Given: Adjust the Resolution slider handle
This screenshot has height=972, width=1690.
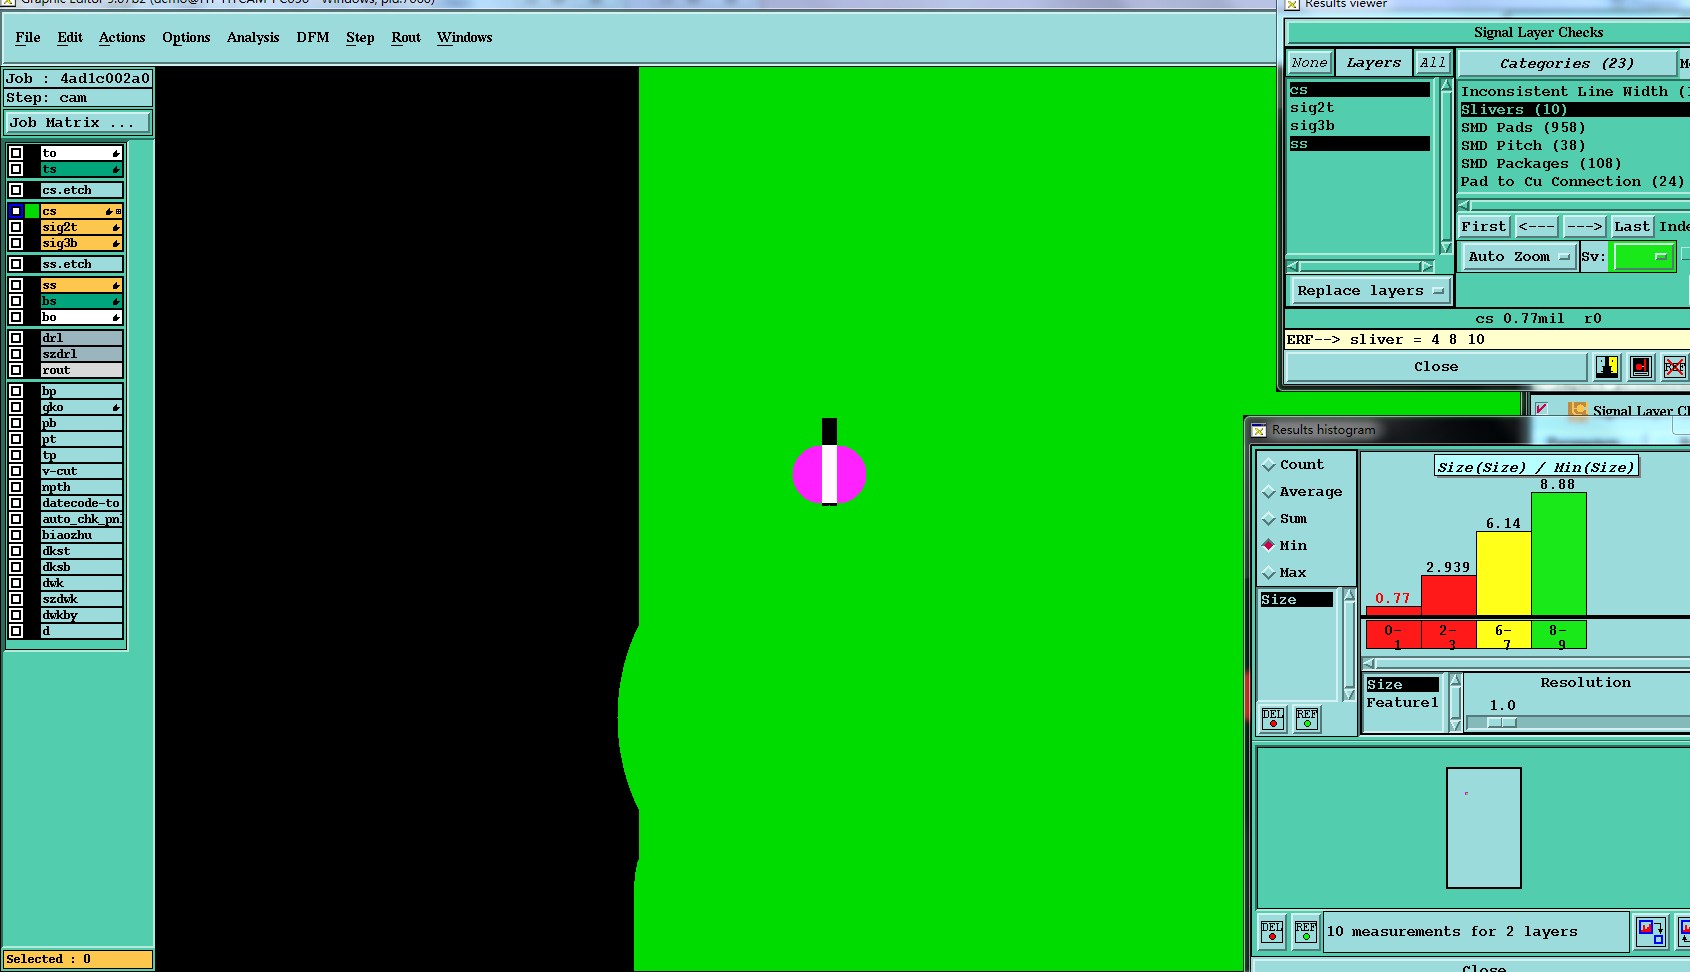Looking at the screenshot, I should click(x=1502, y=722).
